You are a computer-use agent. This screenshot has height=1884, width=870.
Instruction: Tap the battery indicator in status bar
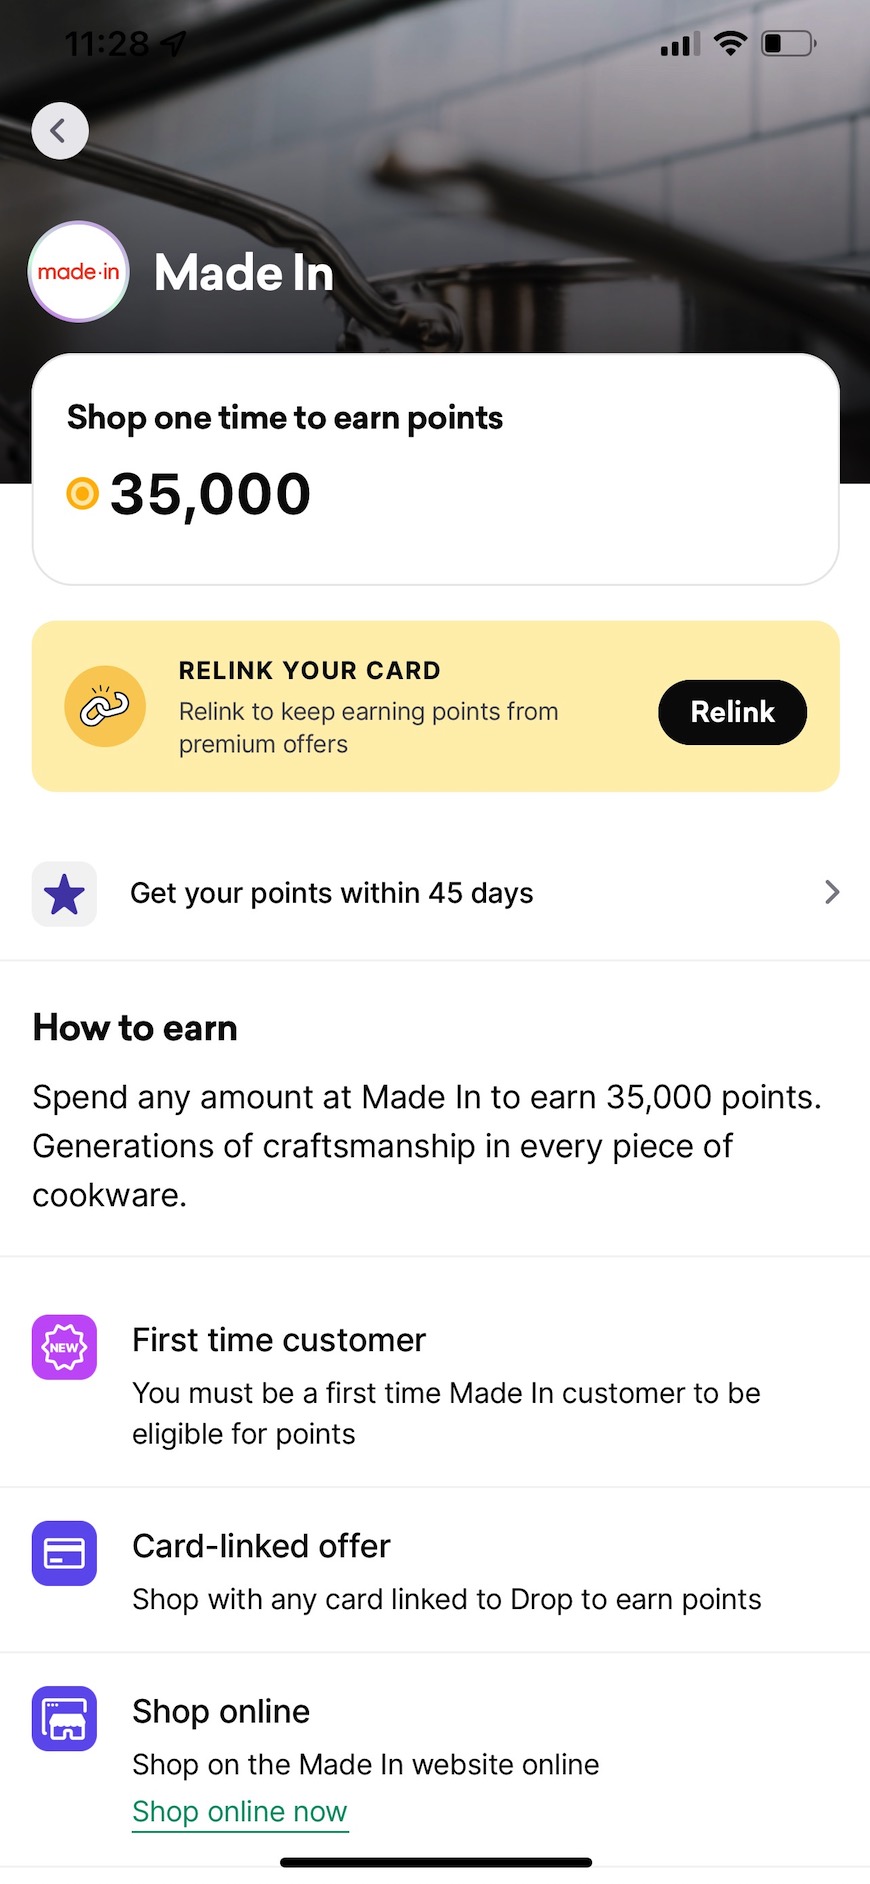(x=788, y=43)
